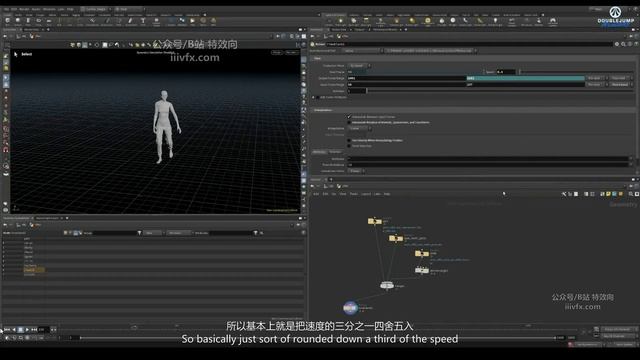The width and height of the screenshot is (640, 360).
Task: Select the Tube shelf tool
Action: click(28, 21)
